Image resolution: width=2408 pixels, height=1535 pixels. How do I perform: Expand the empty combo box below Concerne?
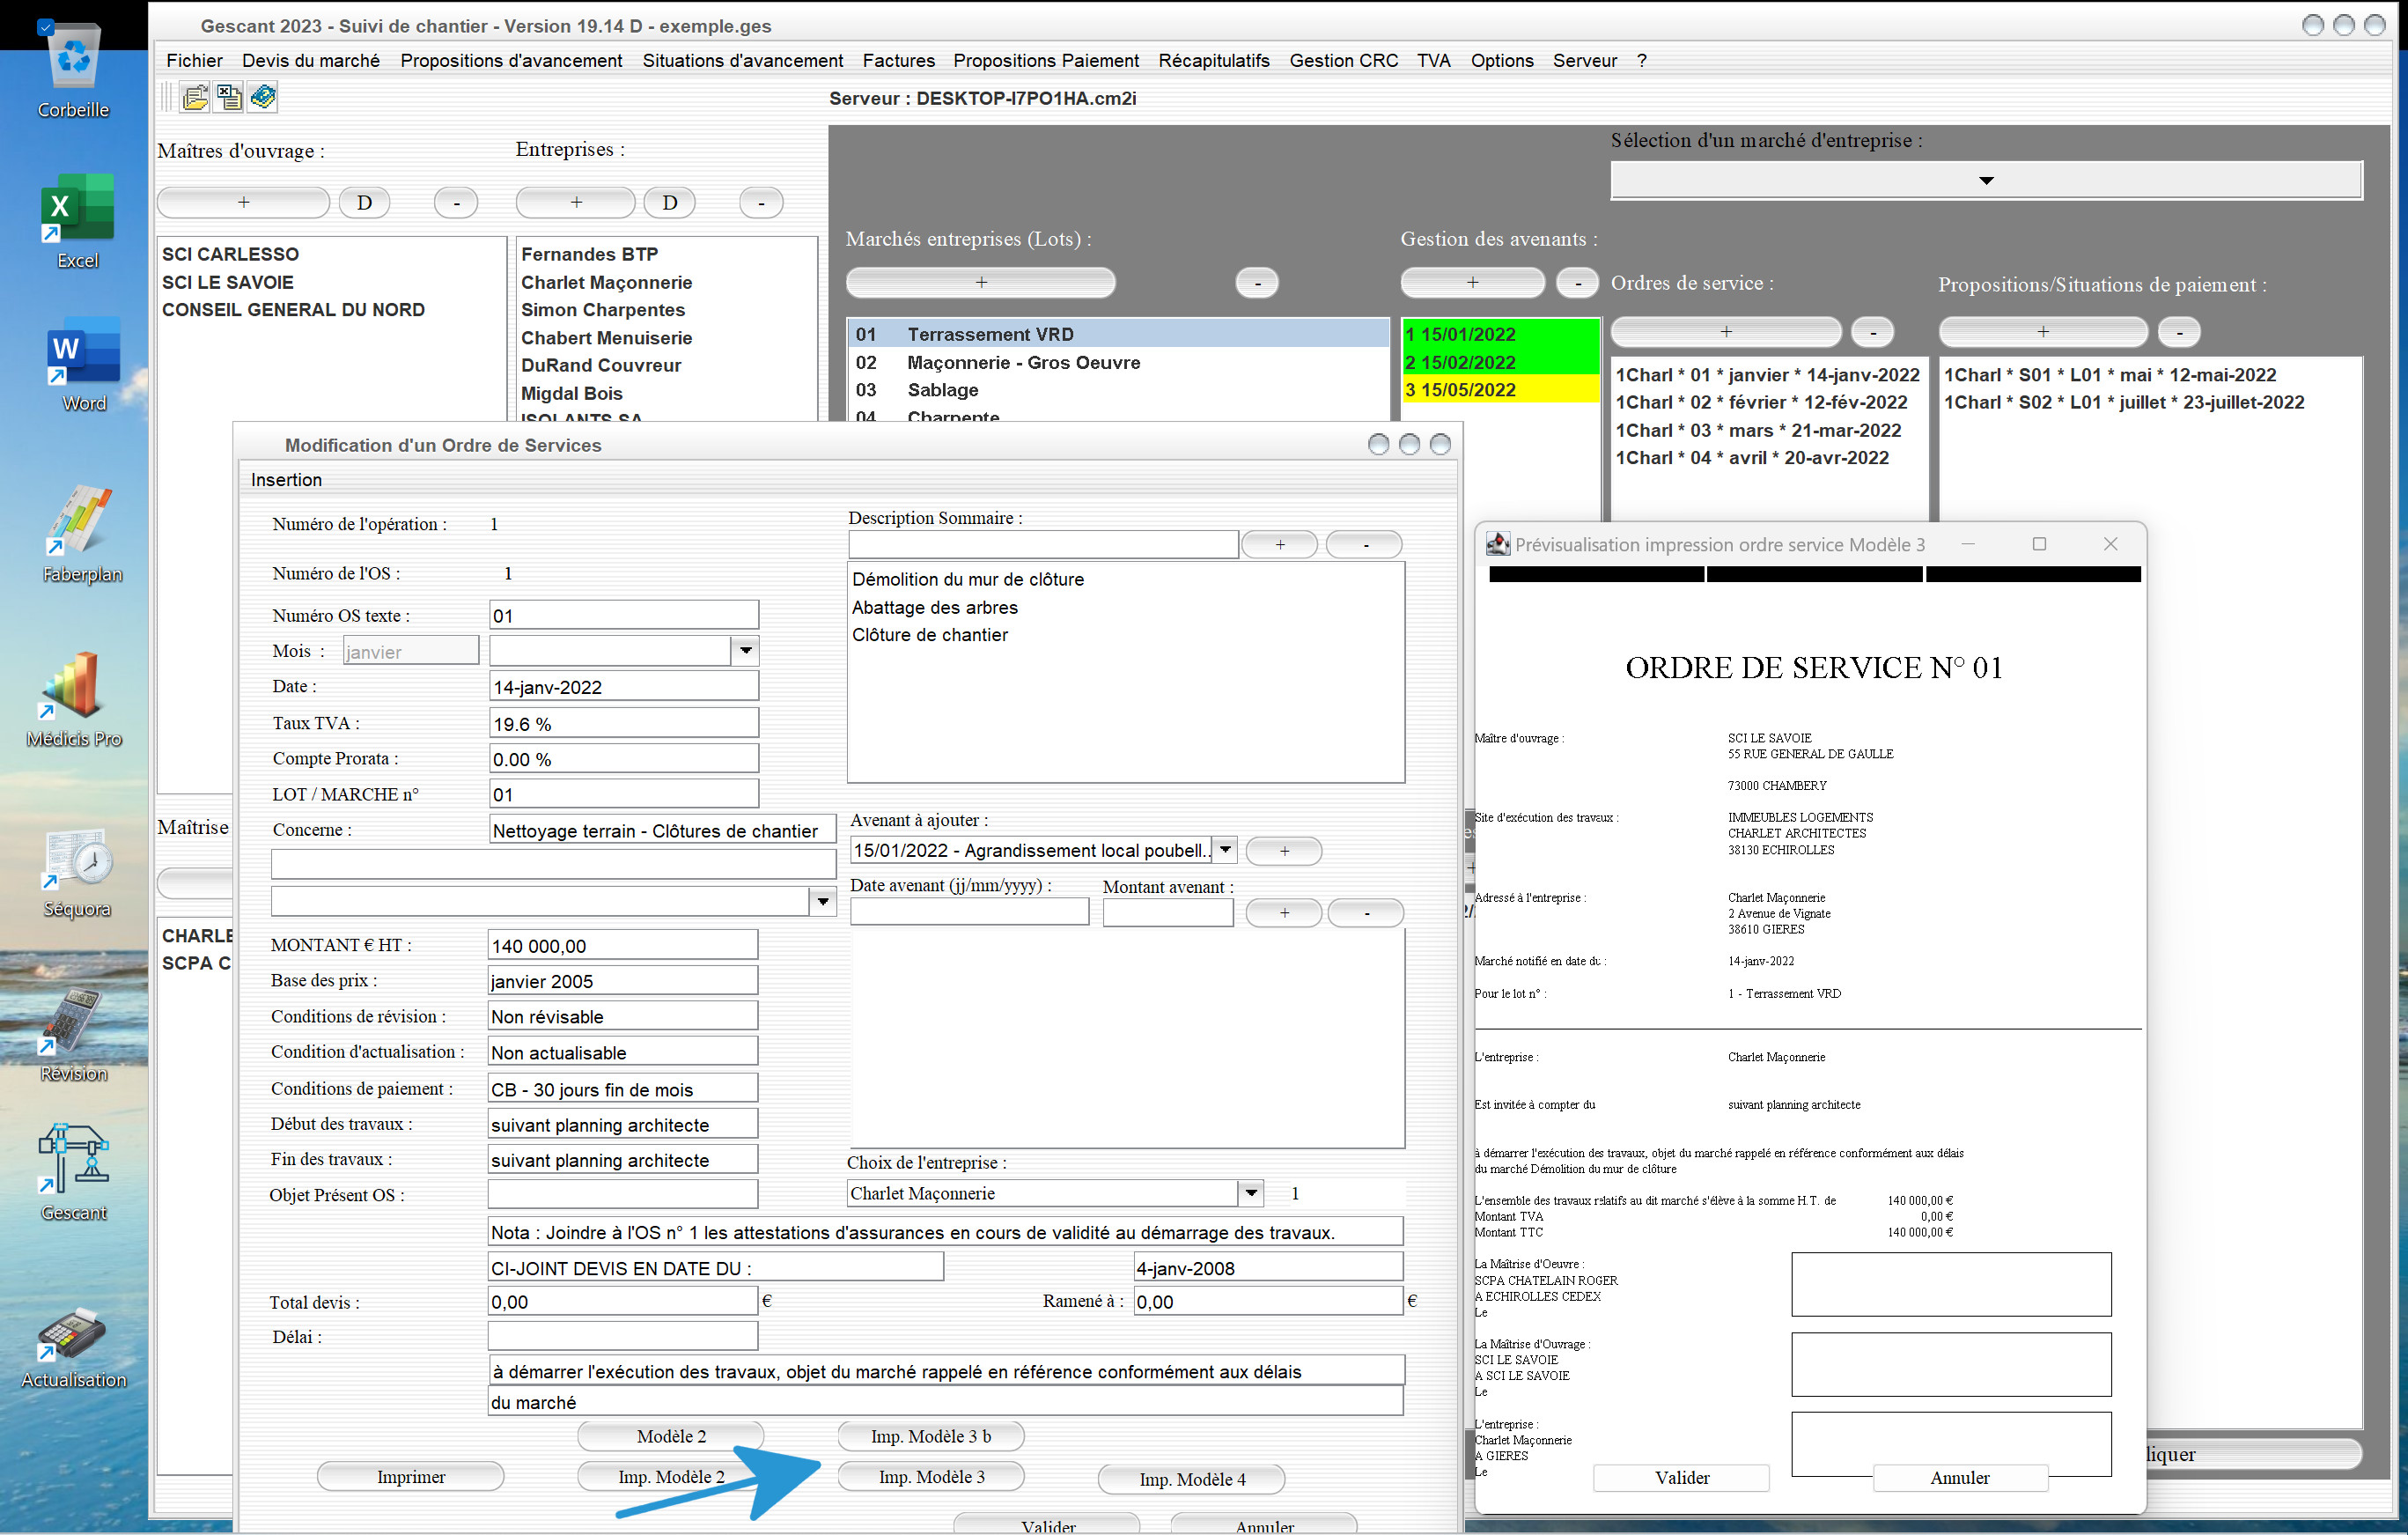tap(822, 901)
